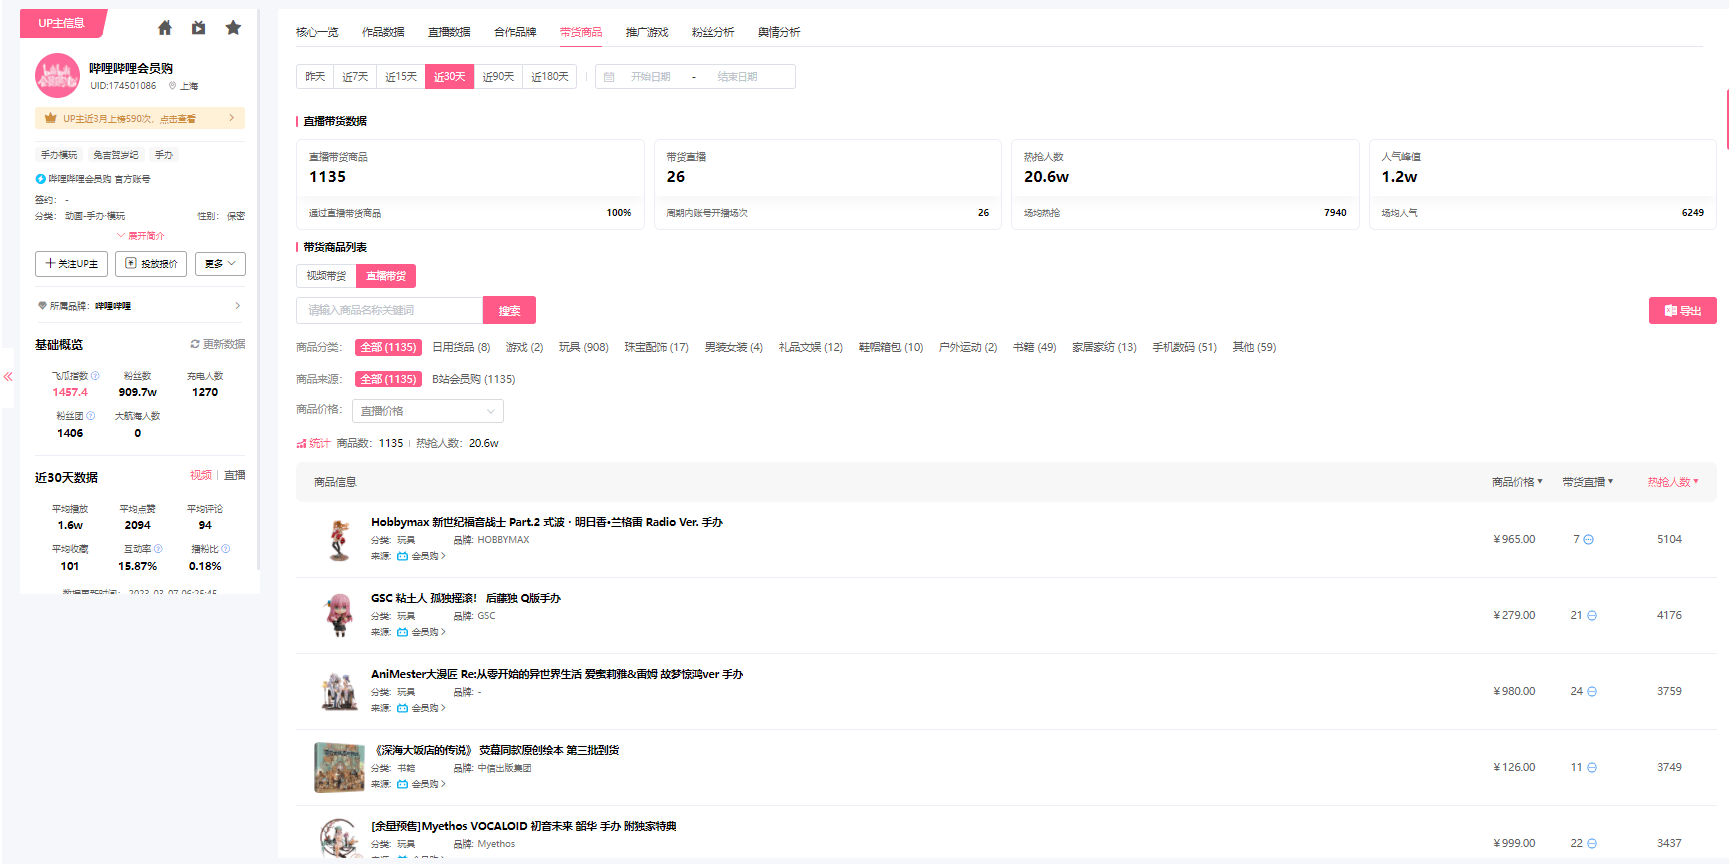1729x864 pixels.
Task: Click the 手办模玩 tag
Action: click(x=59, y=155)
